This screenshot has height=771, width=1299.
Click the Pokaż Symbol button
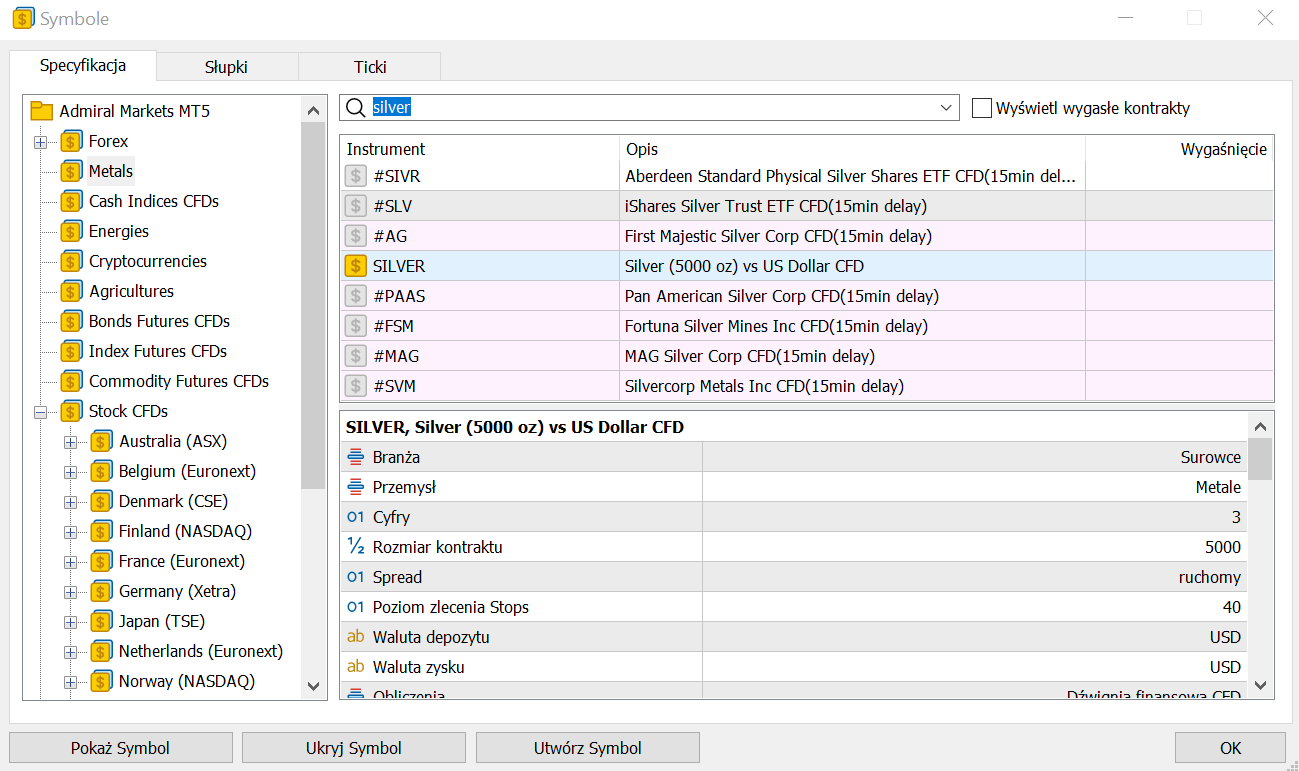point(121,748)
